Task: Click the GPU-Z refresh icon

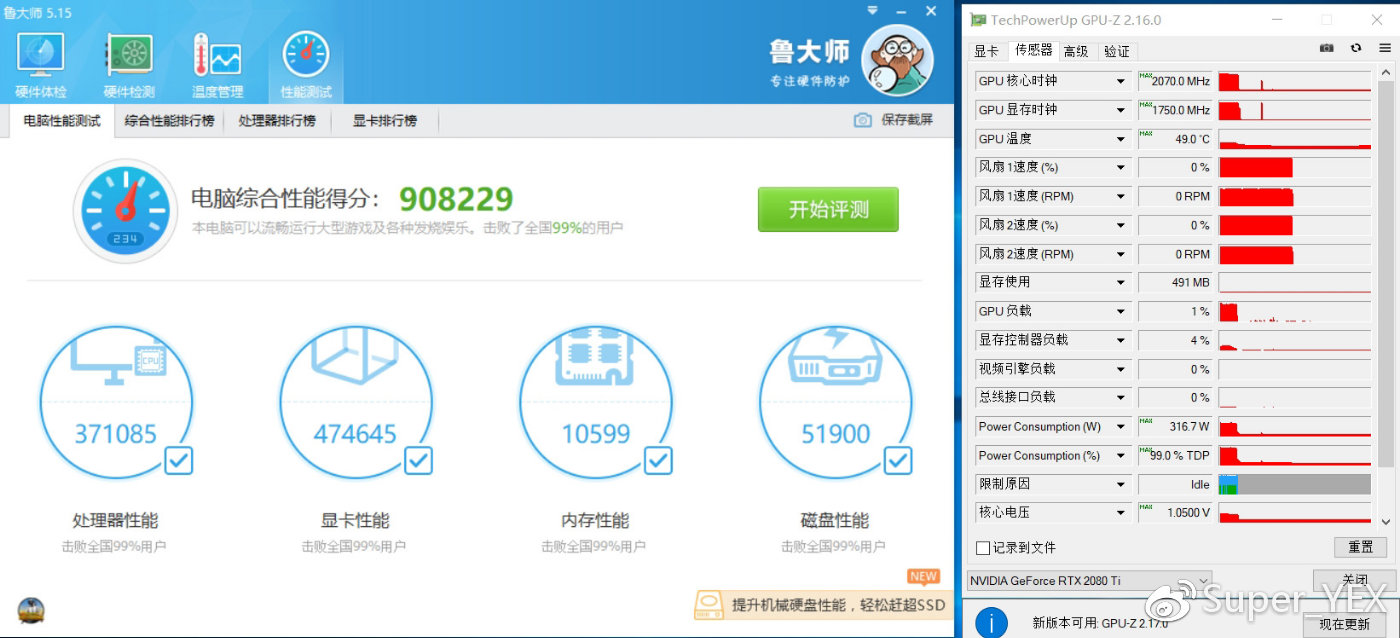Action: click(1356, 48)
